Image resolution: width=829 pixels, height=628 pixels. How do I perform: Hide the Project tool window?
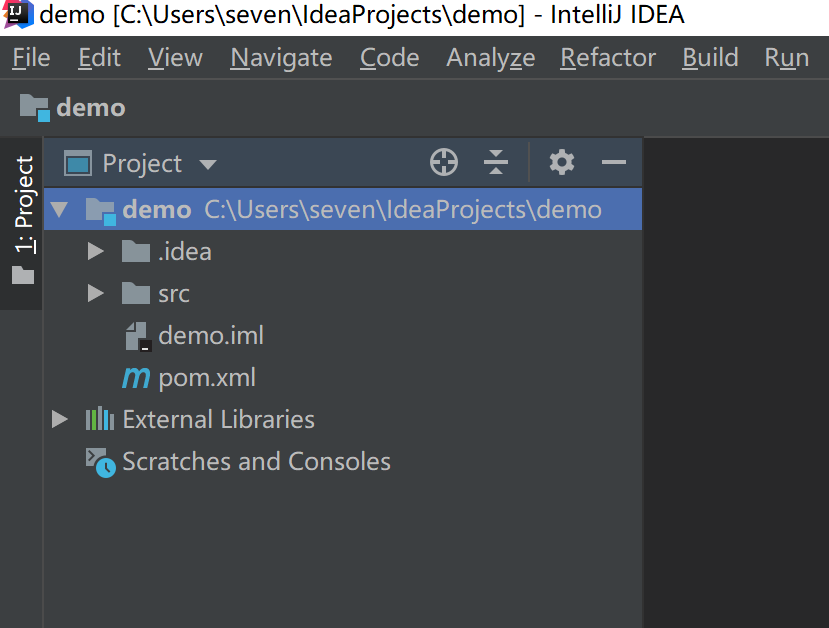614,162
